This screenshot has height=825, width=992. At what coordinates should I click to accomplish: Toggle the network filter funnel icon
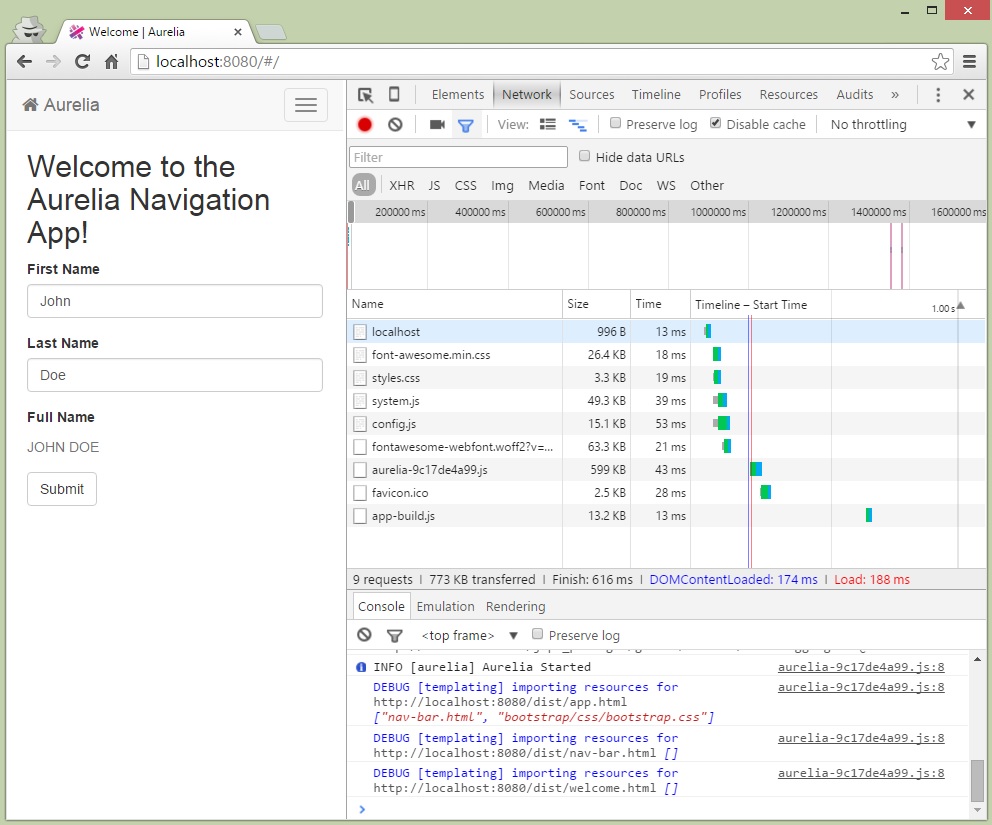(x=466, y=125)
